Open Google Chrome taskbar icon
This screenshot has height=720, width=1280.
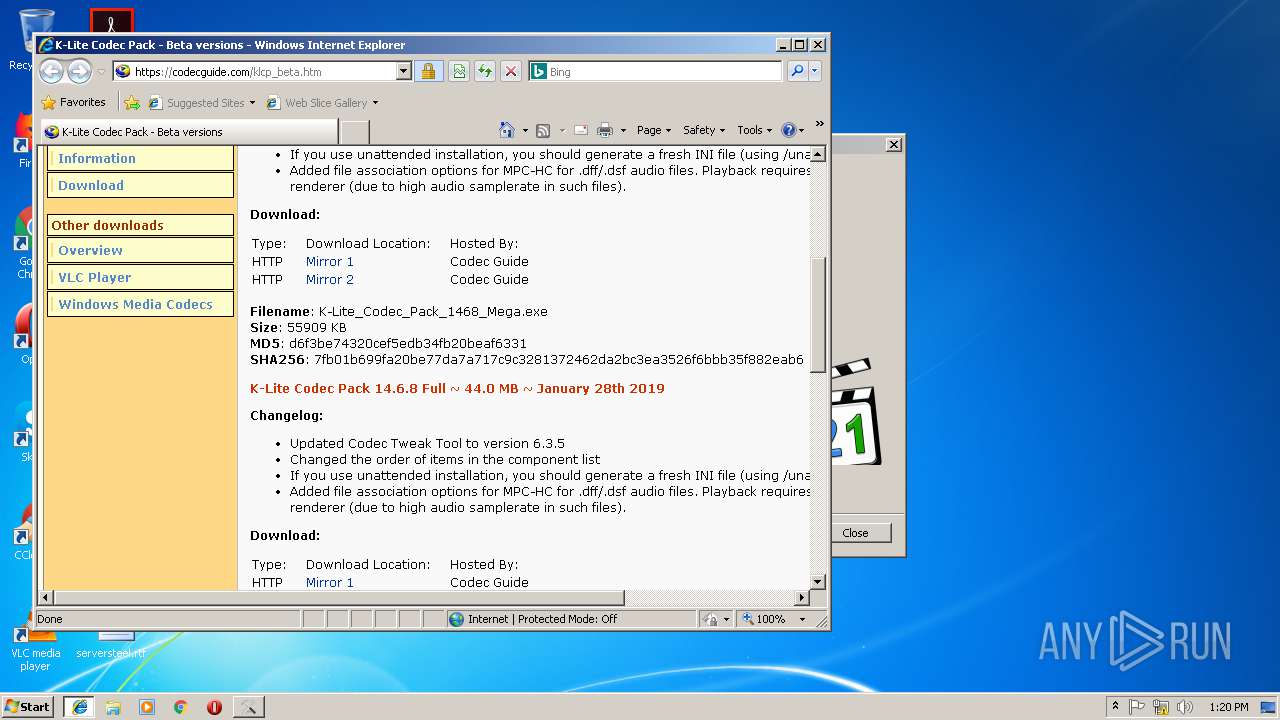coord(180,706)
